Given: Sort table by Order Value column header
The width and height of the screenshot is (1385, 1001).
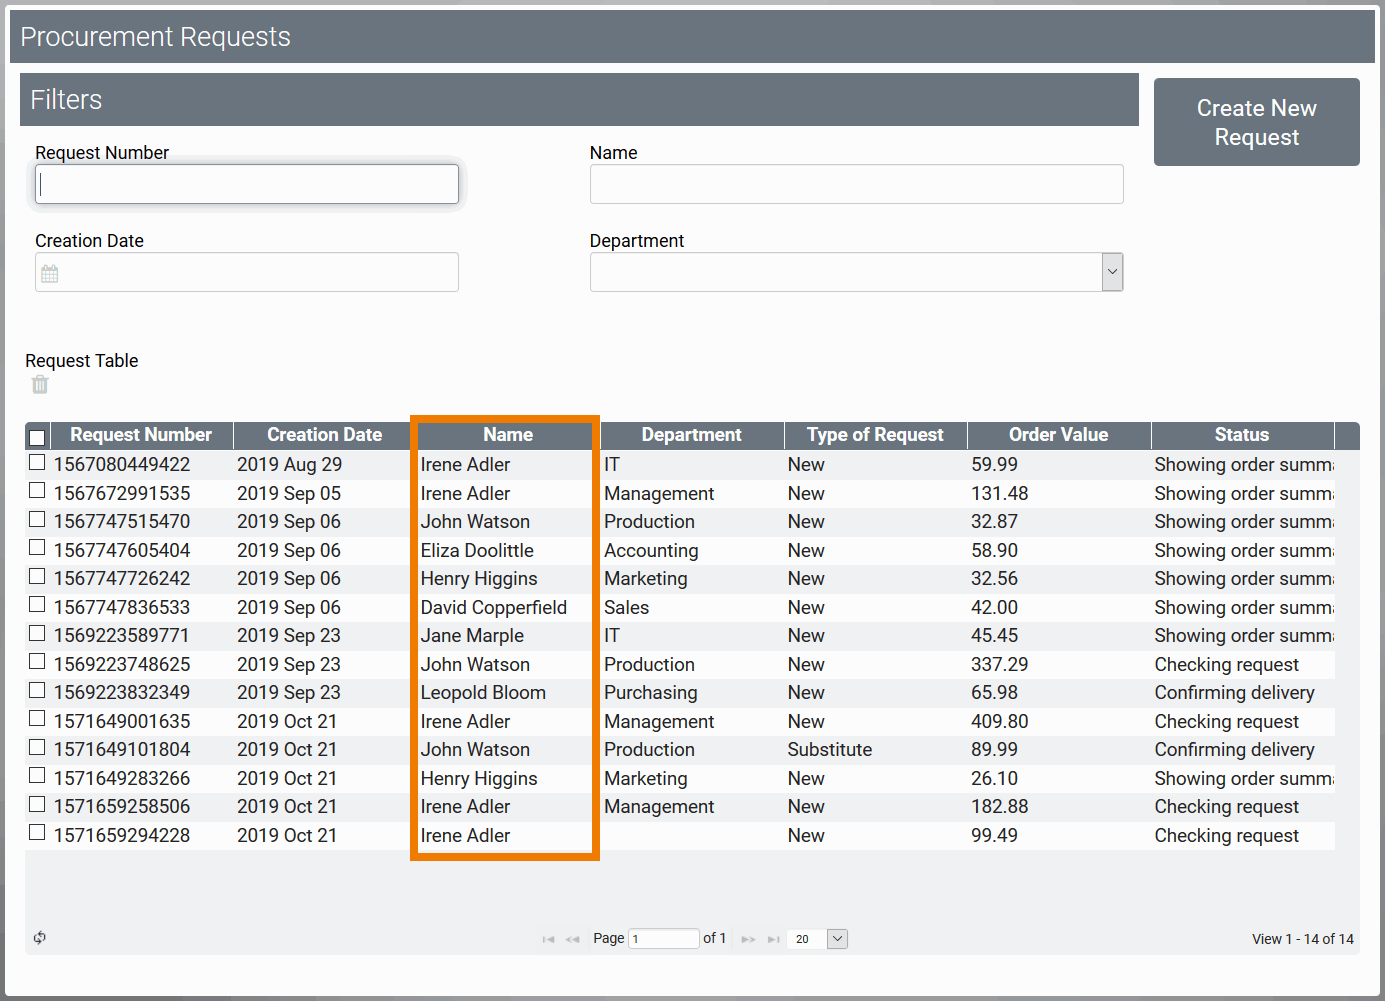Looking at the screenshot, I should 1058,435.
